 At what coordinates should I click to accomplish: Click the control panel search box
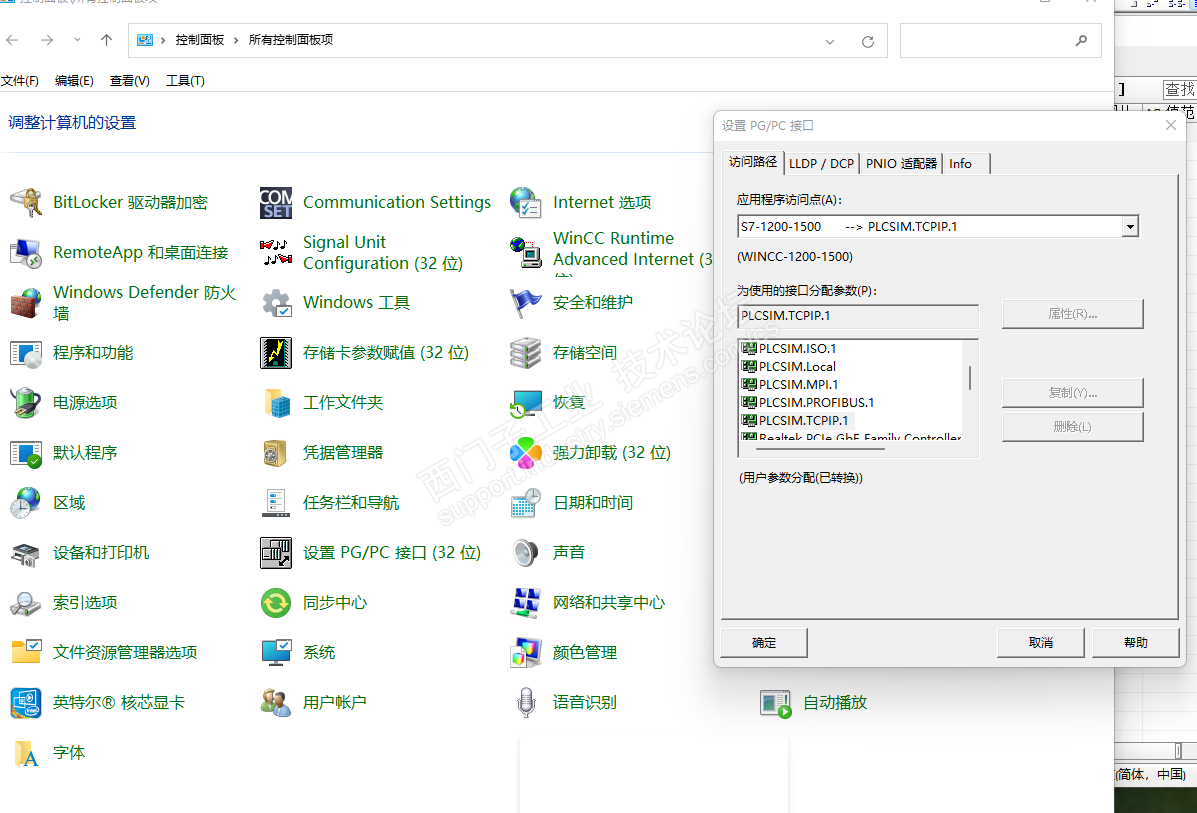pos(1001,41)
